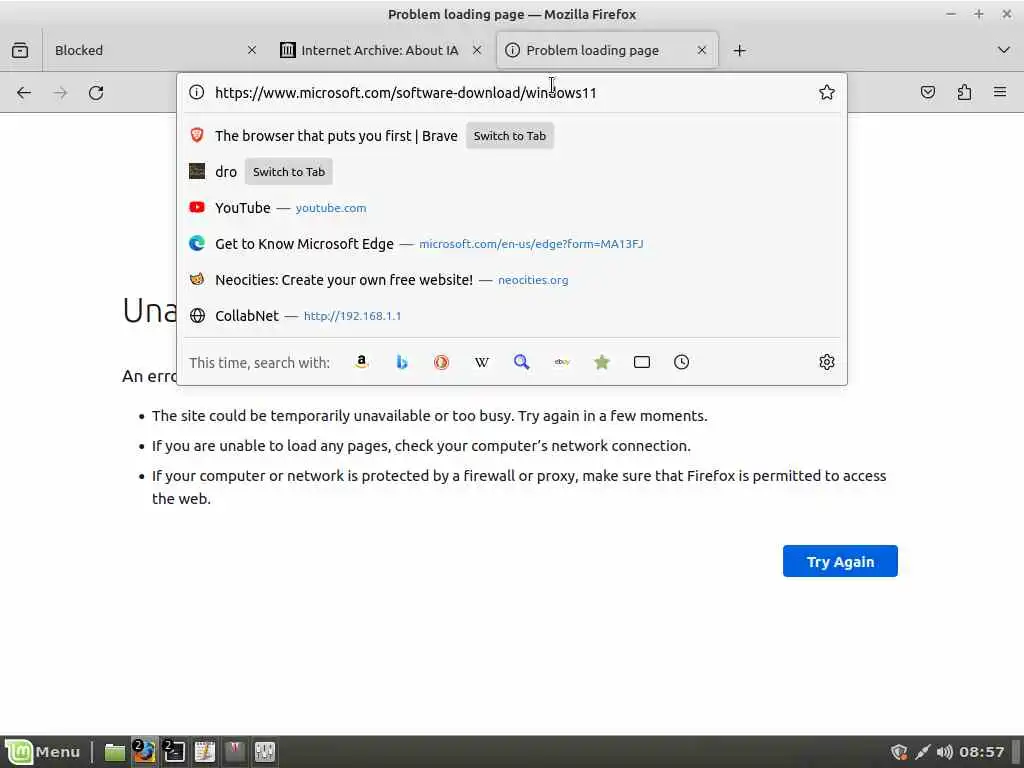This screenshot has width=1024, height=768.
Task: Open the file manager in taskbar
Action: [114, 752]
